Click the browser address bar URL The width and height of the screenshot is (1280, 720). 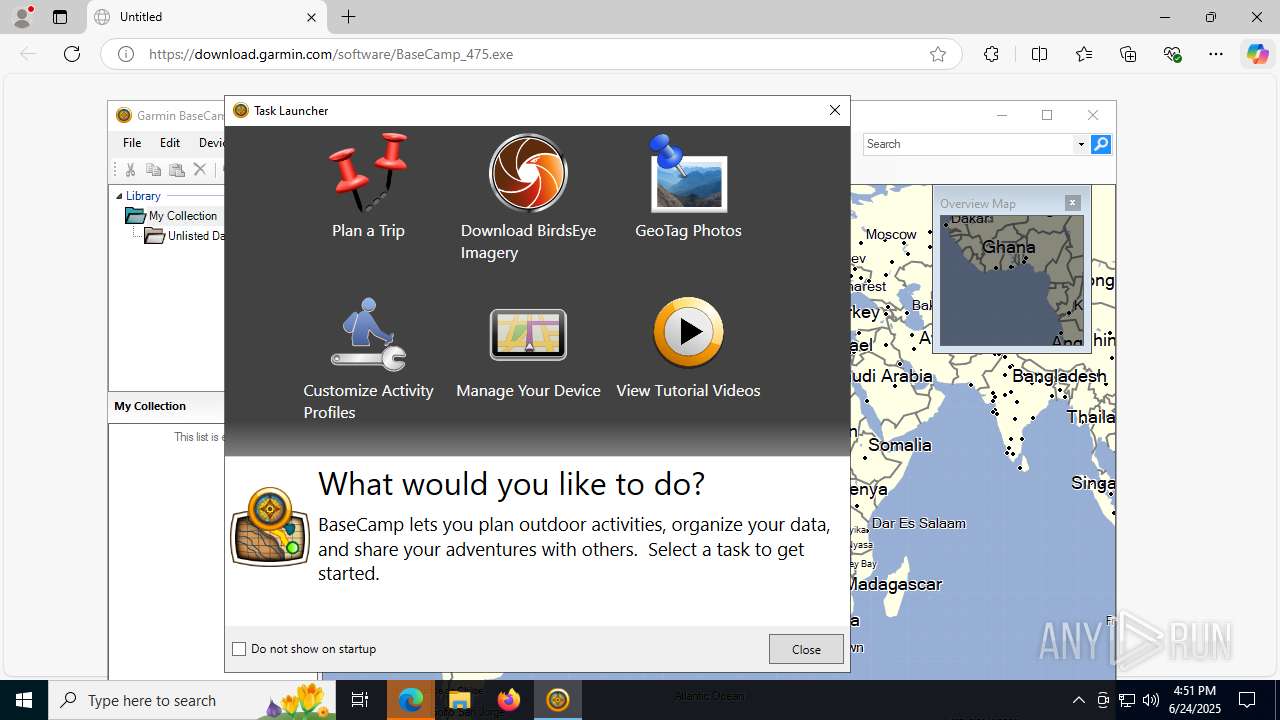click(x=331, y=54)
